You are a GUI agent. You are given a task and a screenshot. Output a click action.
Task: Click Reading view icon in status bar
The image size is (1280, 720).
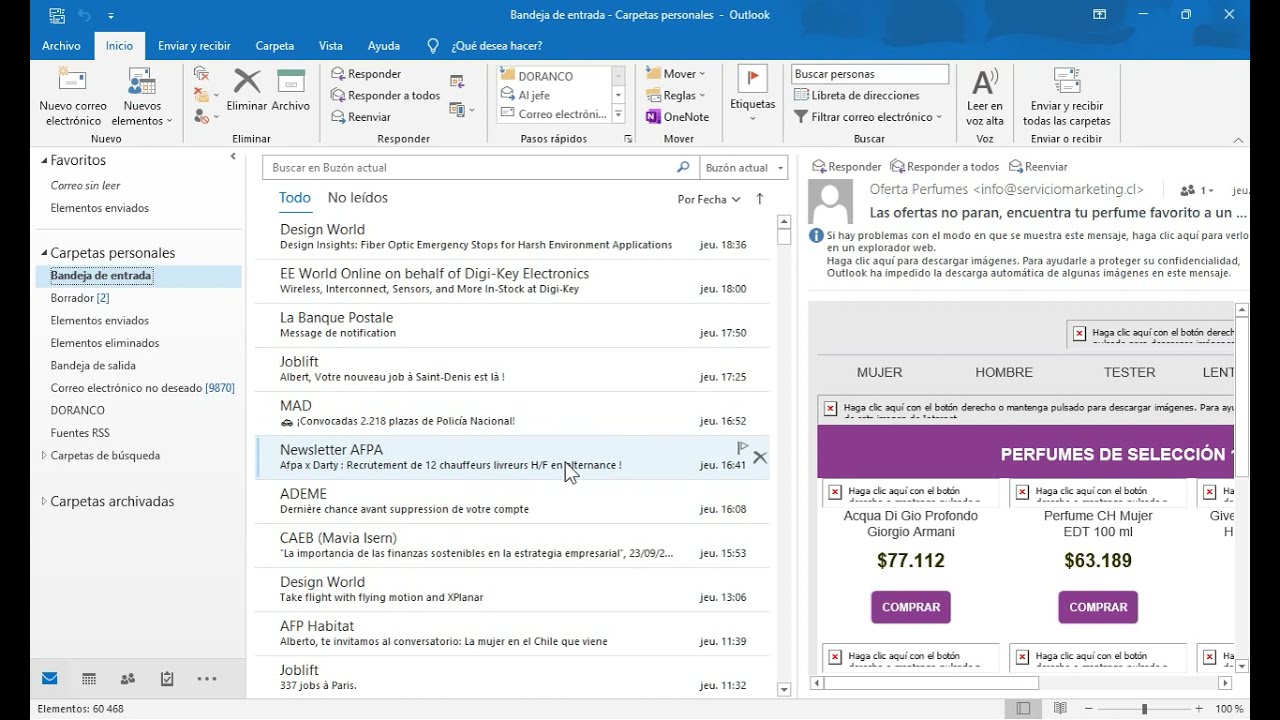click(x=1059, y=708)
